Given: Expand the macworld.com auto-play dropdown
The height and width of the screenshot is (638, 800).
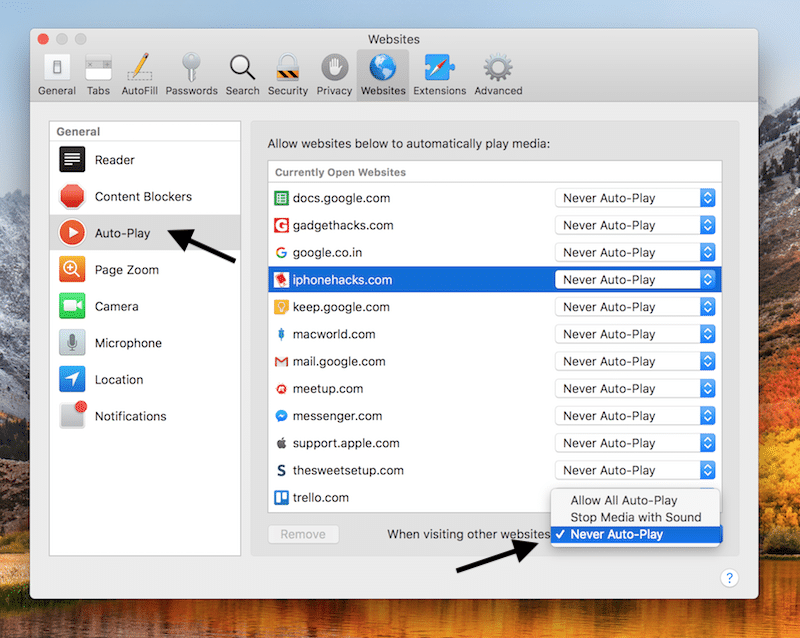Looking at the screenshot, I should (x=636, y=334).
